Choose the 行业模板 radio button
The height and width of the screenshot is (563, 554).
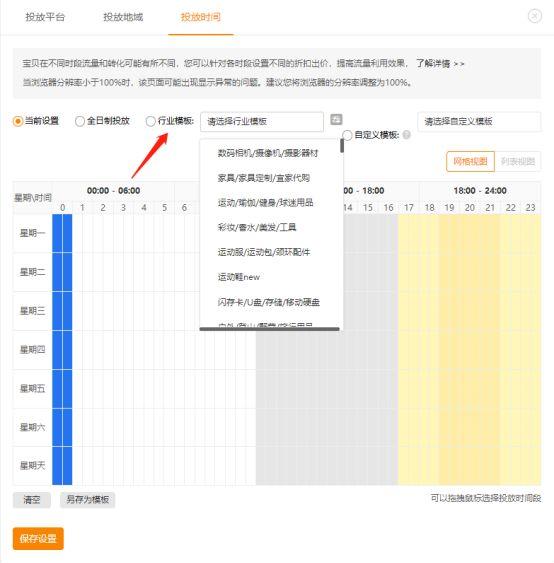150,121
